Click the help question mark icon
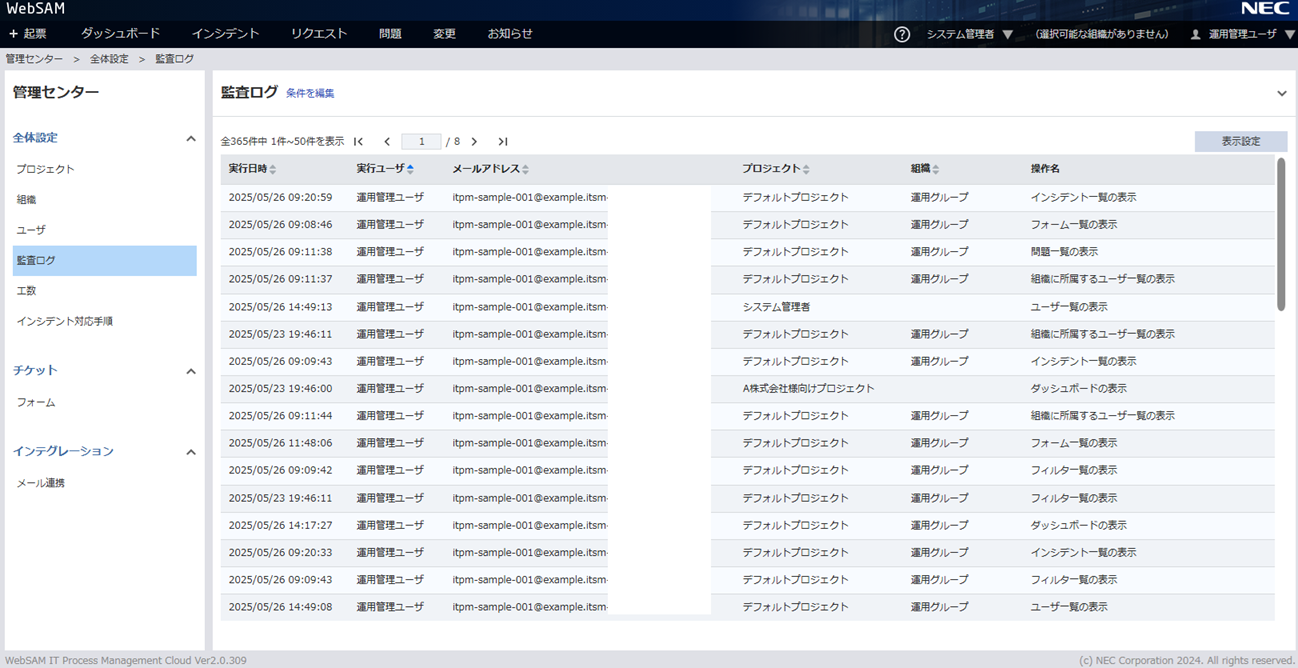Image resolution: width=1298 pixels, height=668 pixels. tap(902, 34)
